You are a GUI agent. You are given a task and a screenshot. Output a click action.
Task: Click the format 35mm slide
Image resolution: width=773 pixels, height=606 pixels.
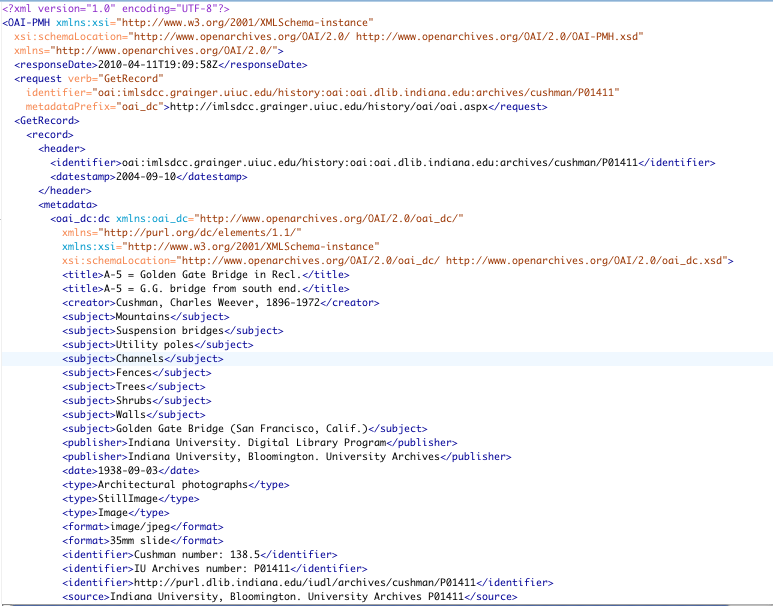[143, 541]
